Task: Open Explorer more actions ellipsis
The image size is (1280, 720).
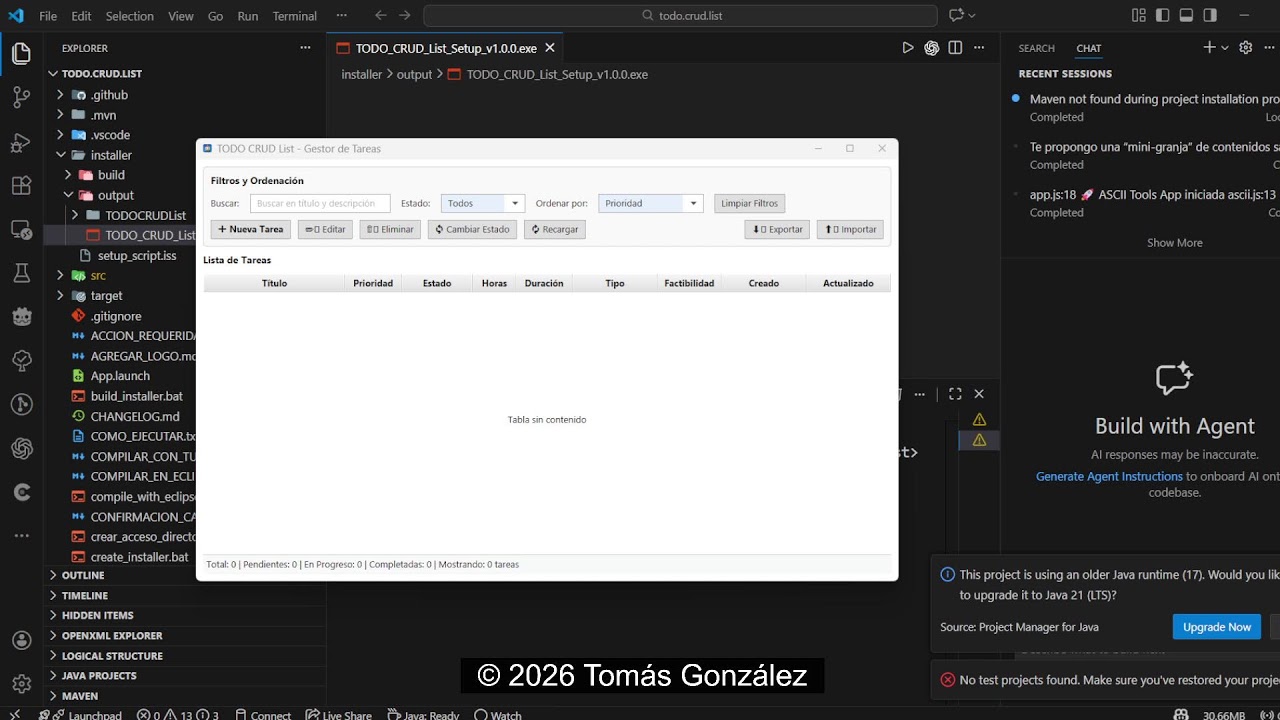Action: click(x=305, y=48)
